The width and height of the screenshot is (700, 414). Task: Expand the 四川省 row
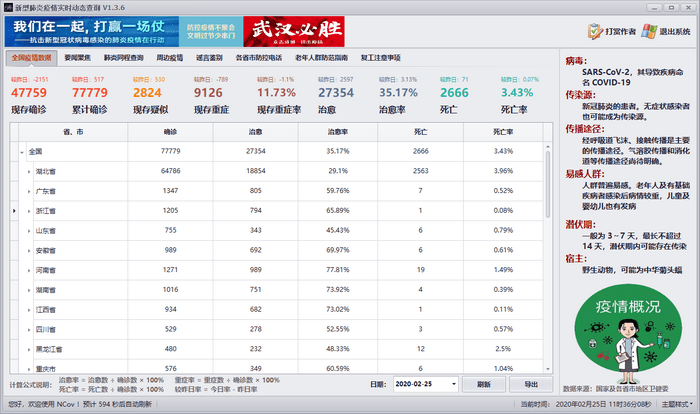(x=29, y=330)
